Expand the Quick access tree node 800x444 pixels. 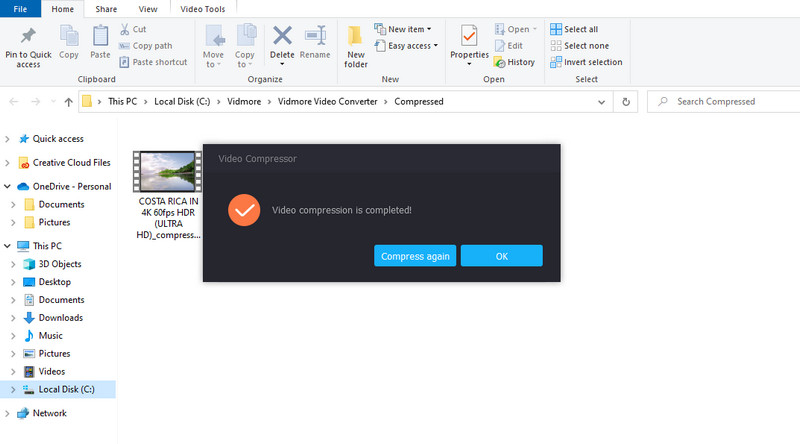click(x=8, y=139)
